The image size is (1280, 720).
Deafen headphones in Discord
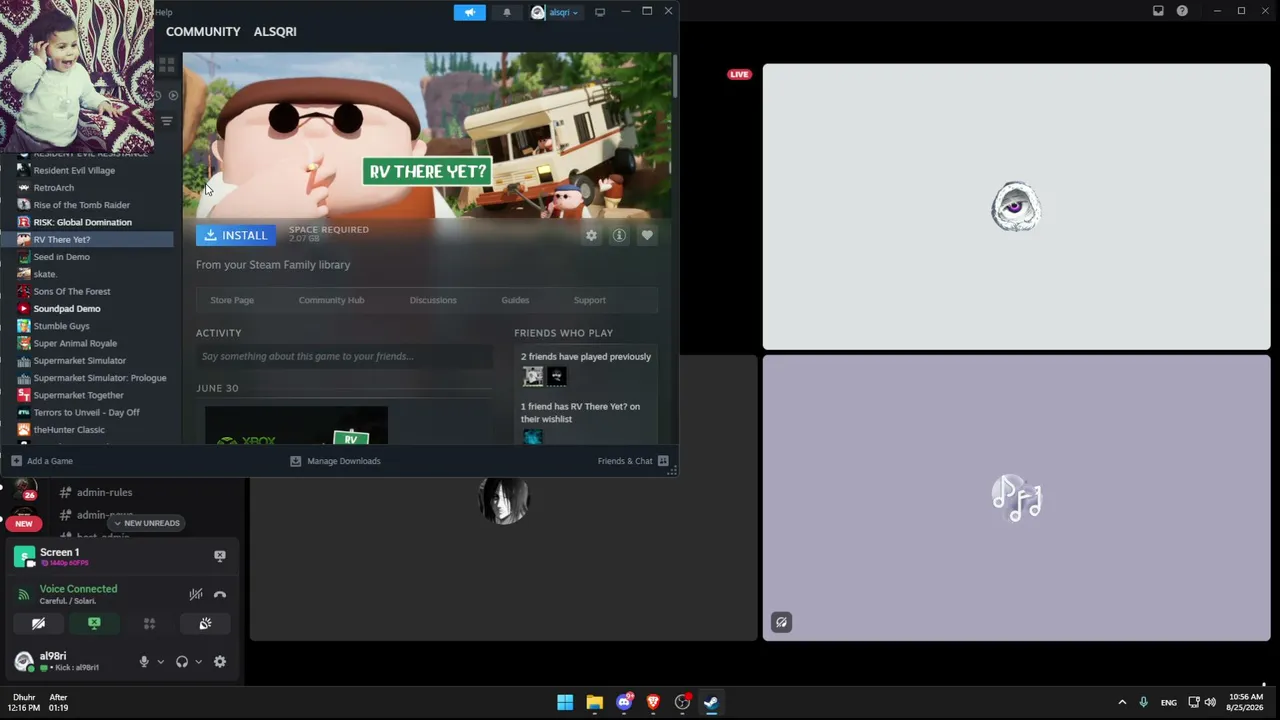[x=182, y=661]
